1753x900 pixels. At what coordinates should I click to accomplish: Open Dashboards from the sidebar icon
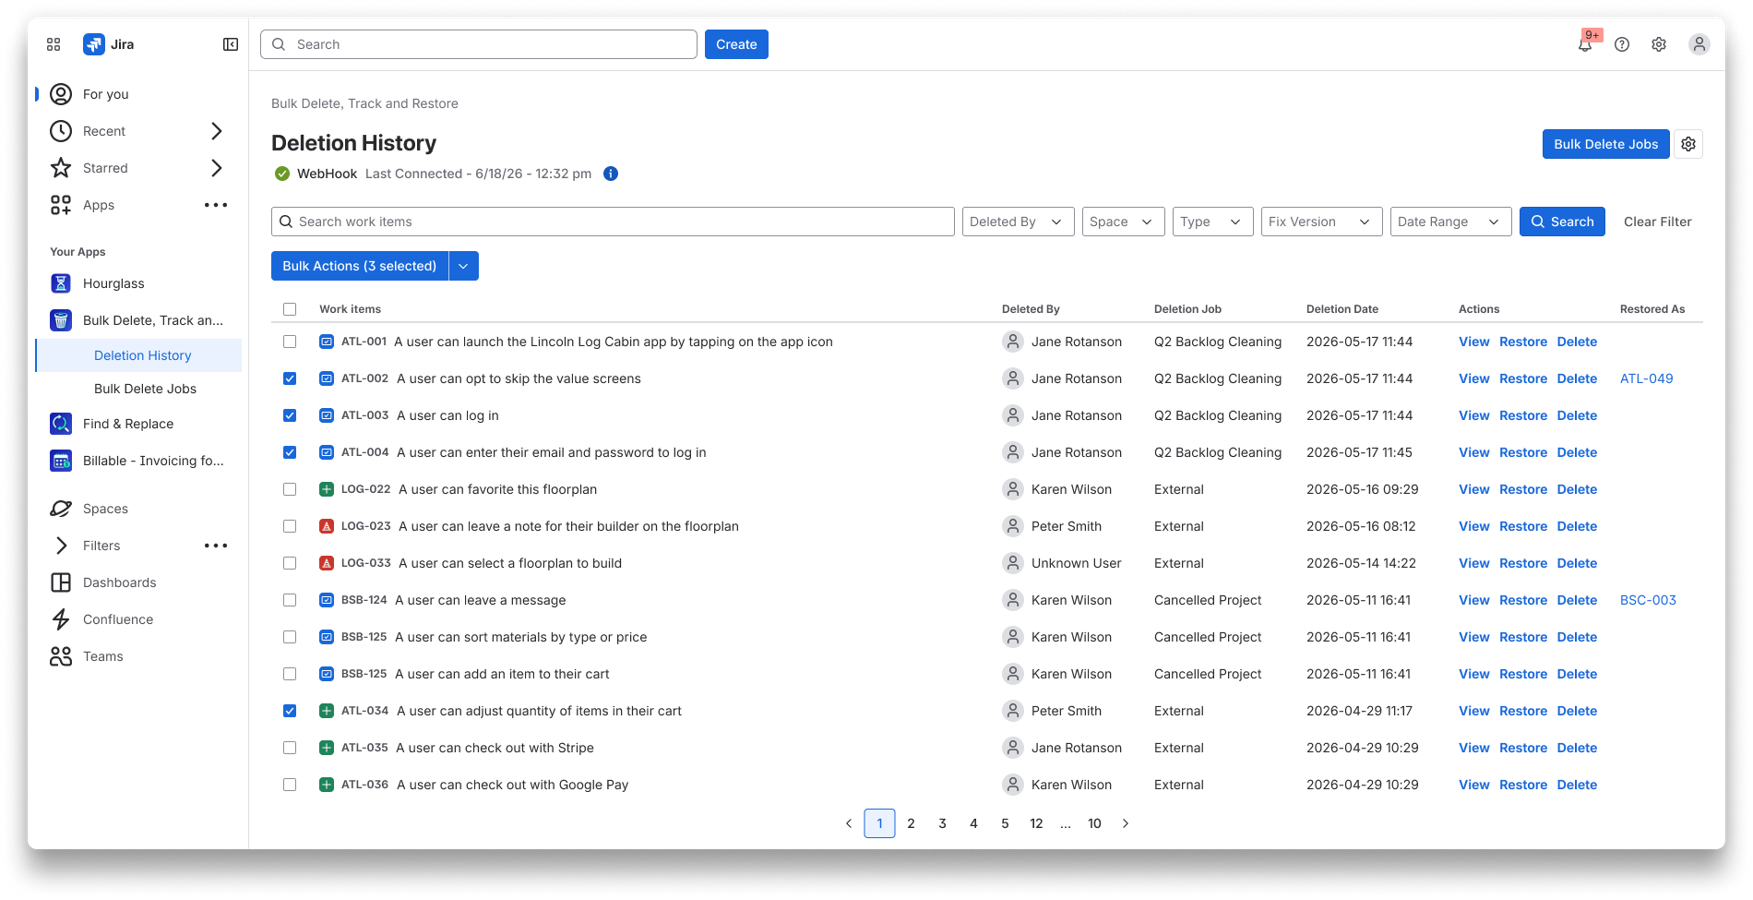[x=61, y=583]
